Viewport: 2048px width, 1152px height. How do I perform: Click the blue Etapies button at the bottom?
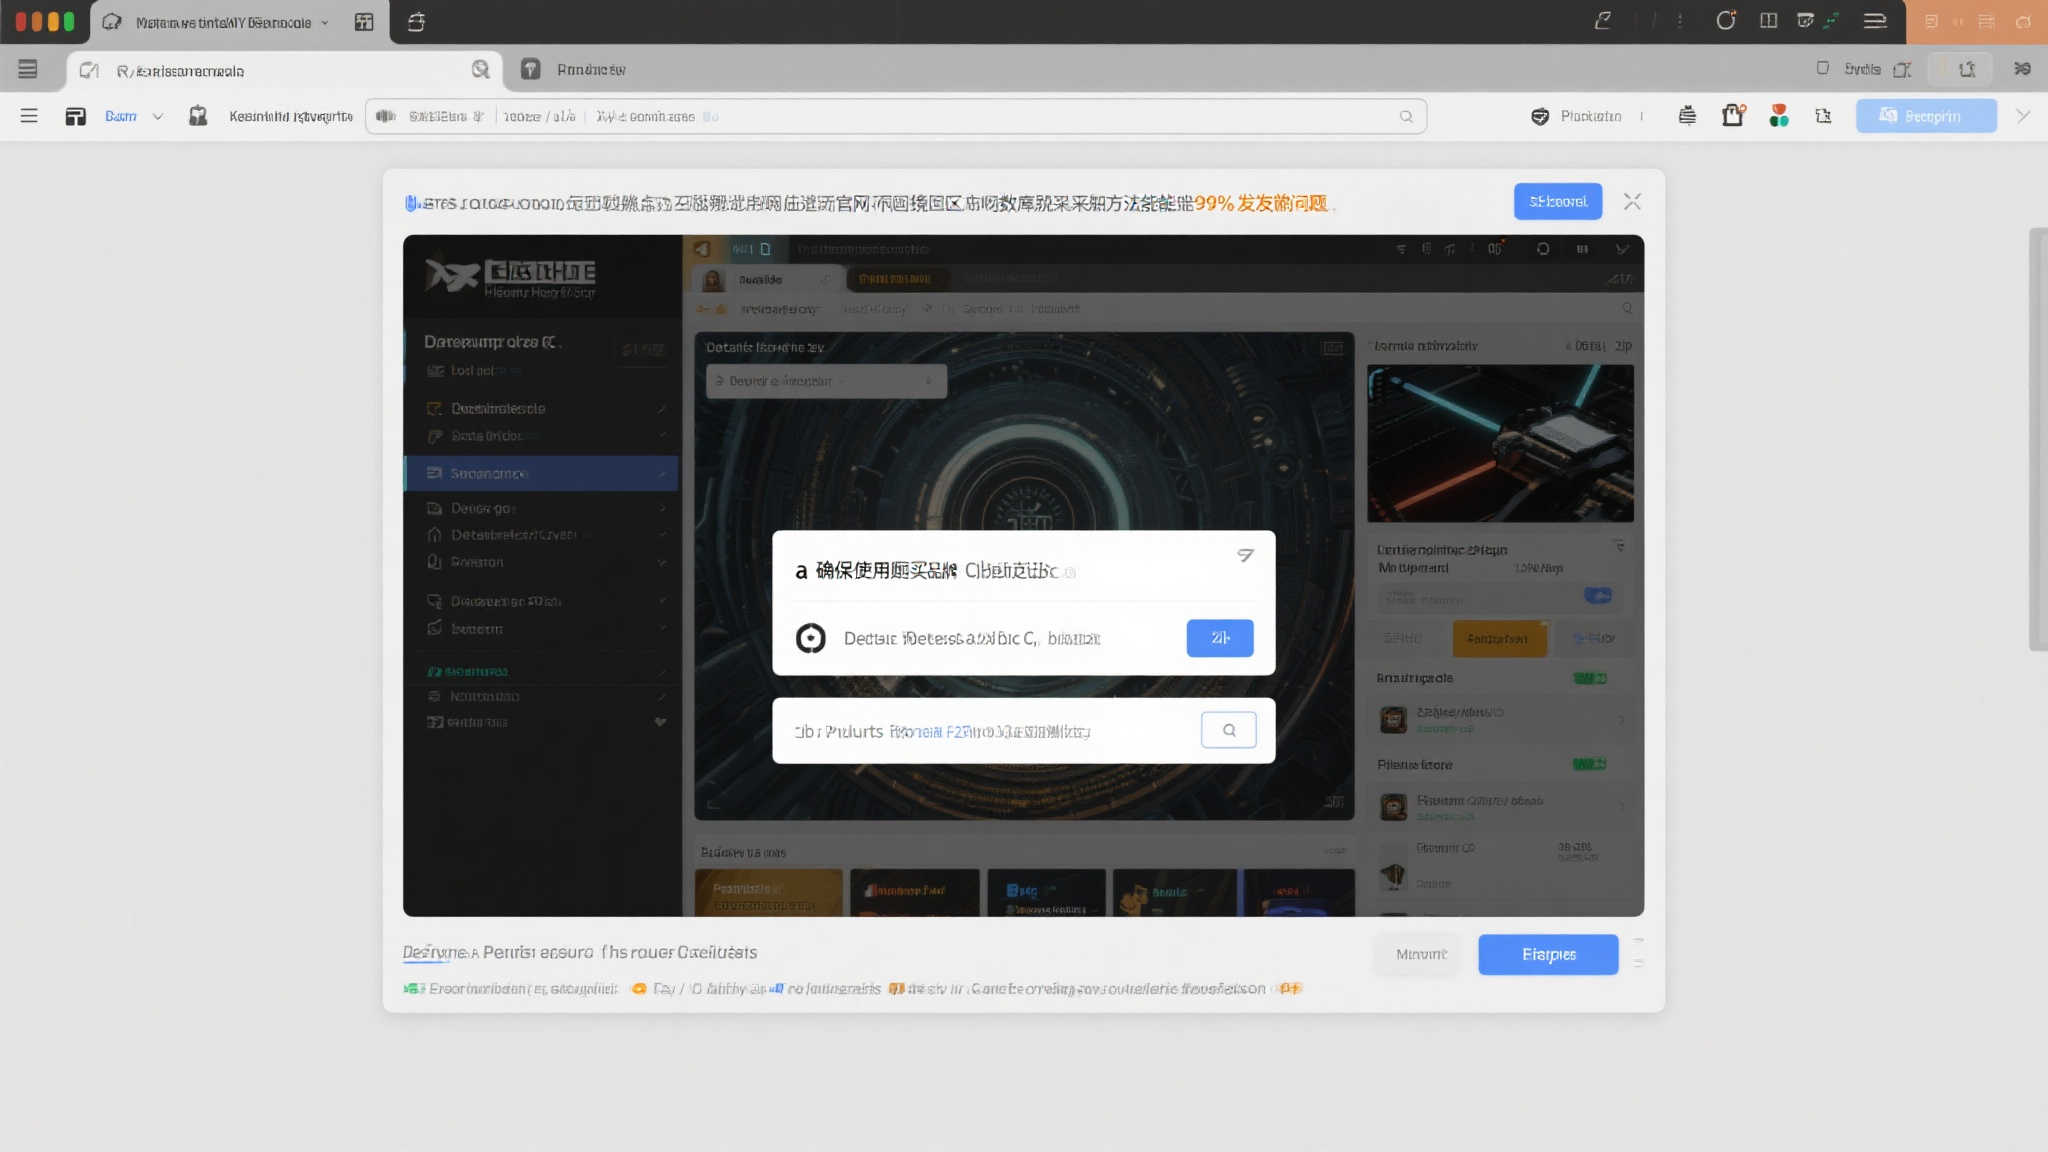(1547, 955)
